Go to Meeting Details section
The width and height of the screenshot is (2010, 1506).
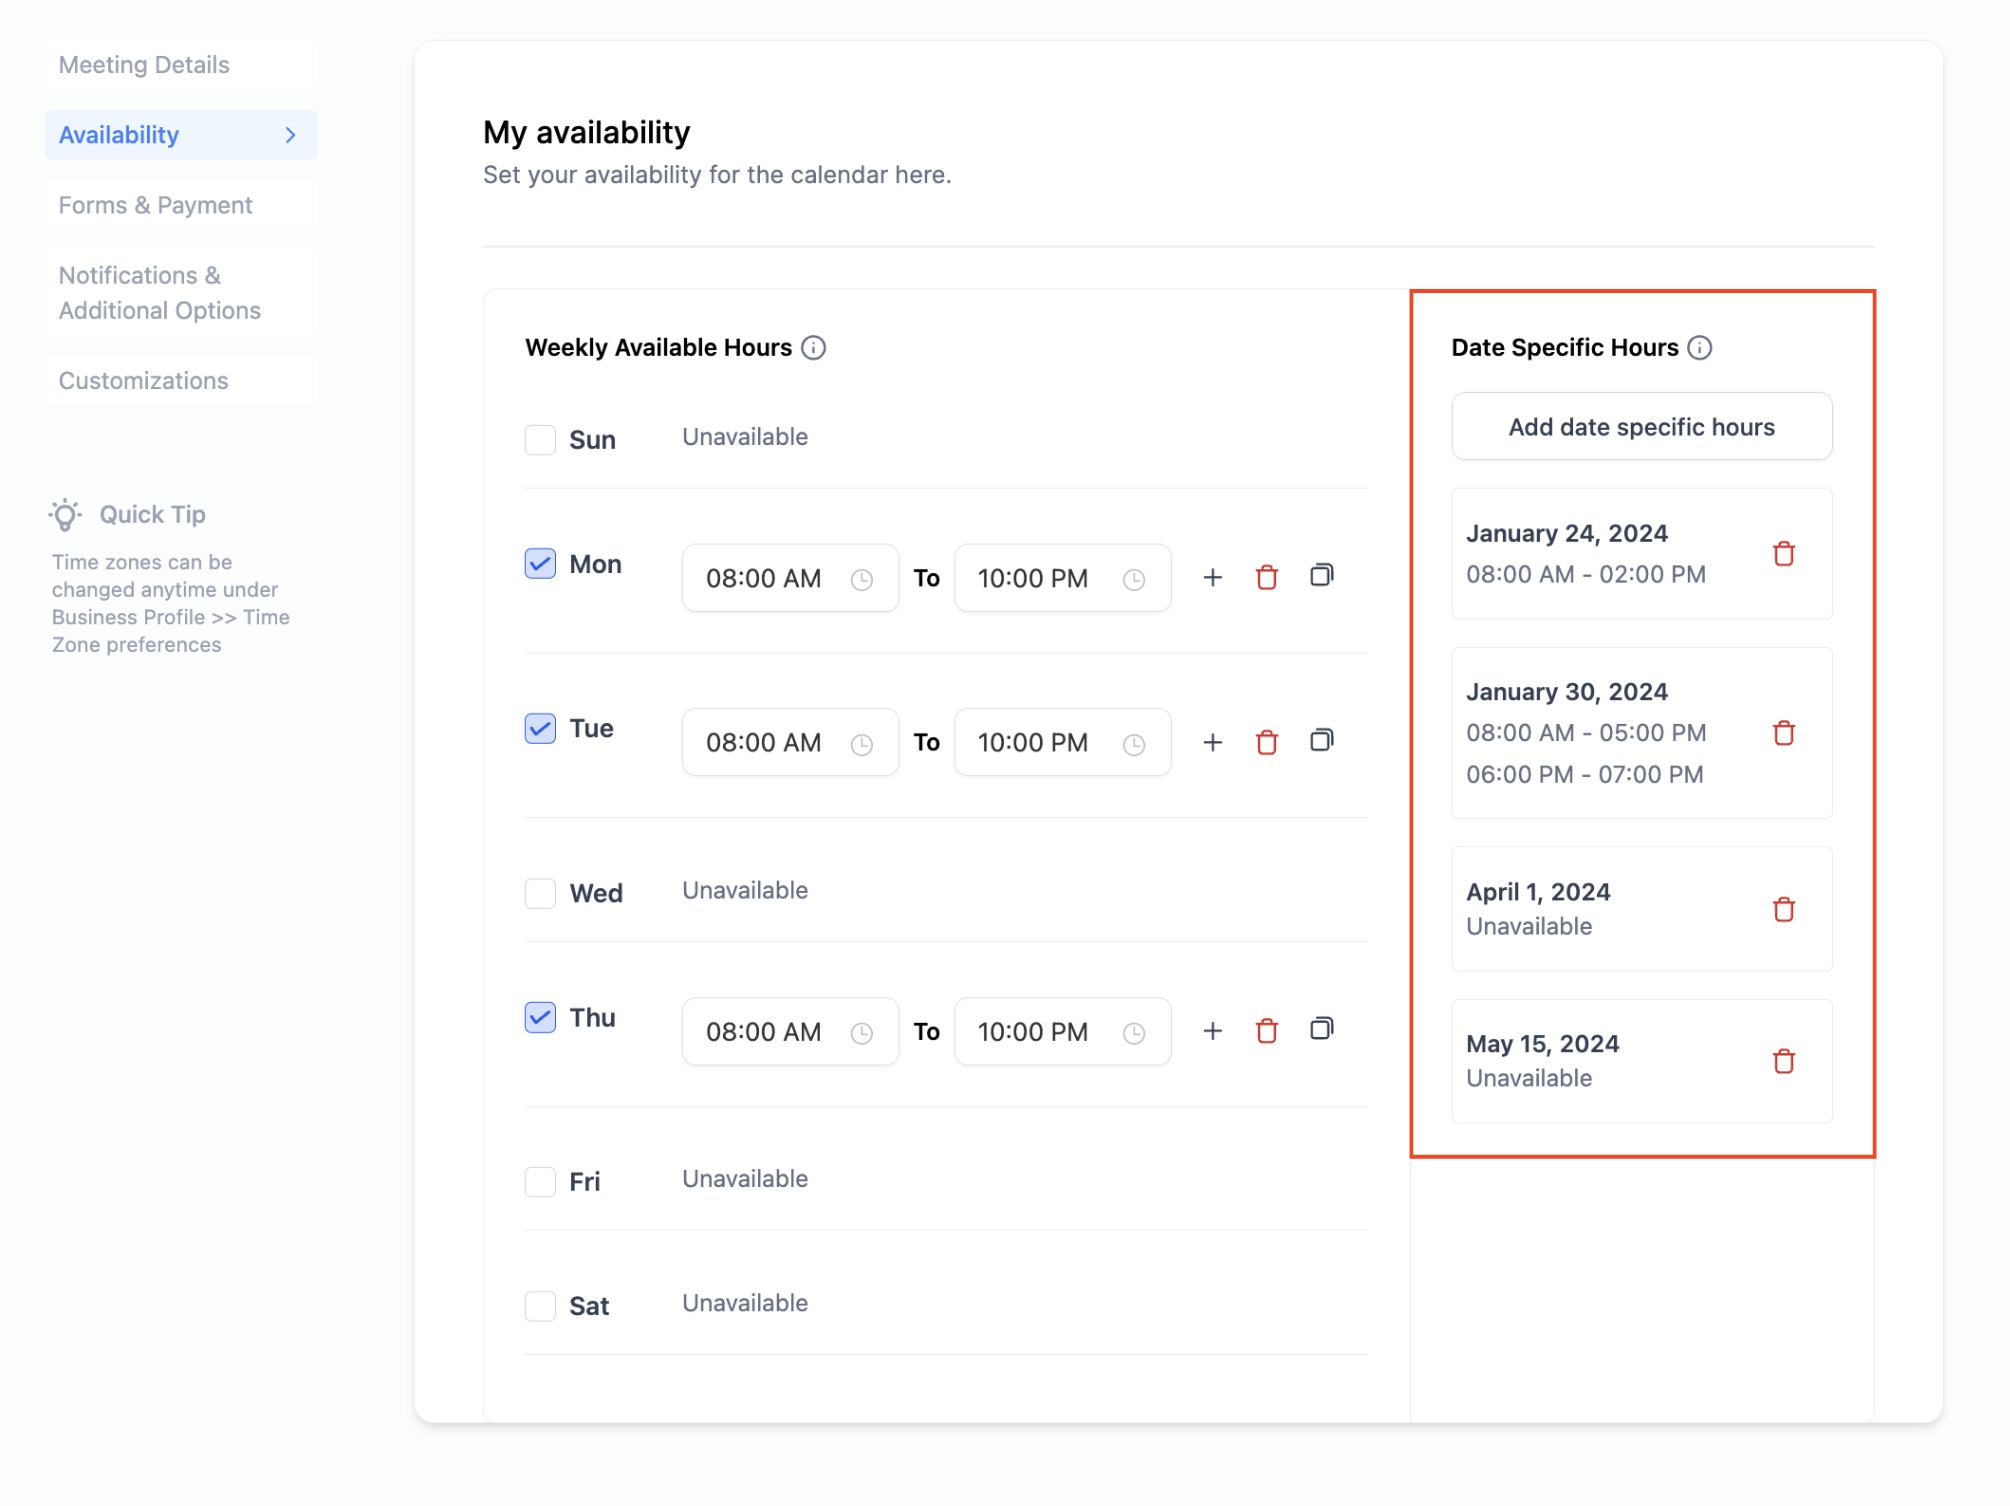coord(145,65)
